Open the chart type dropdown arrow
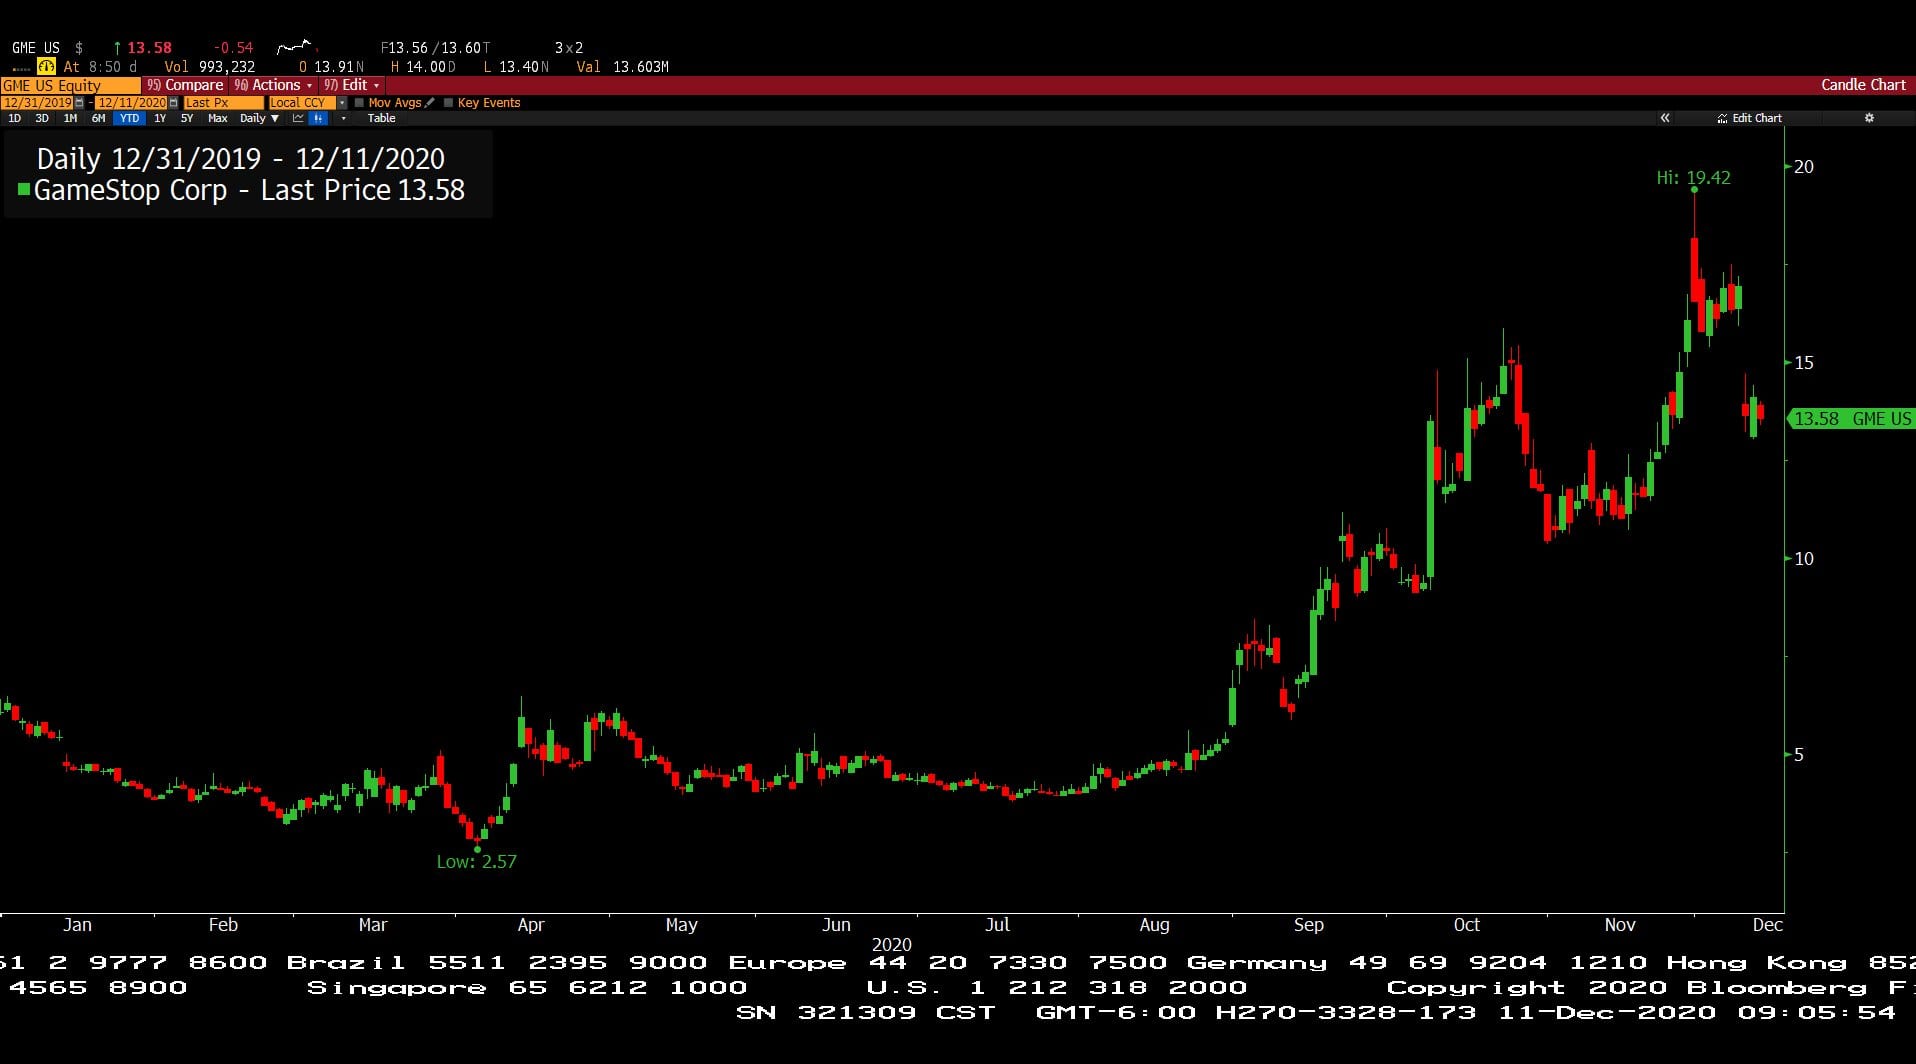This screenshot has width=1916, height=1064. point(343,118)
